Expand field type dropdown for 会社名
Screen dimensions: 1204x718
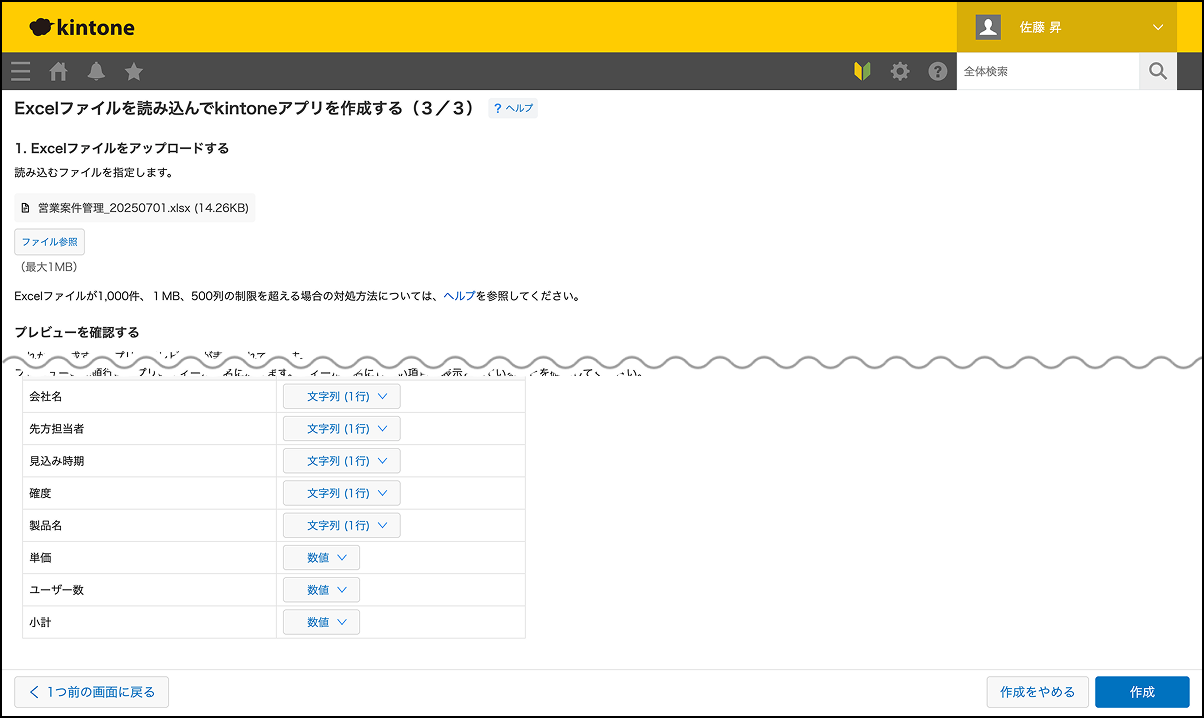341,397
